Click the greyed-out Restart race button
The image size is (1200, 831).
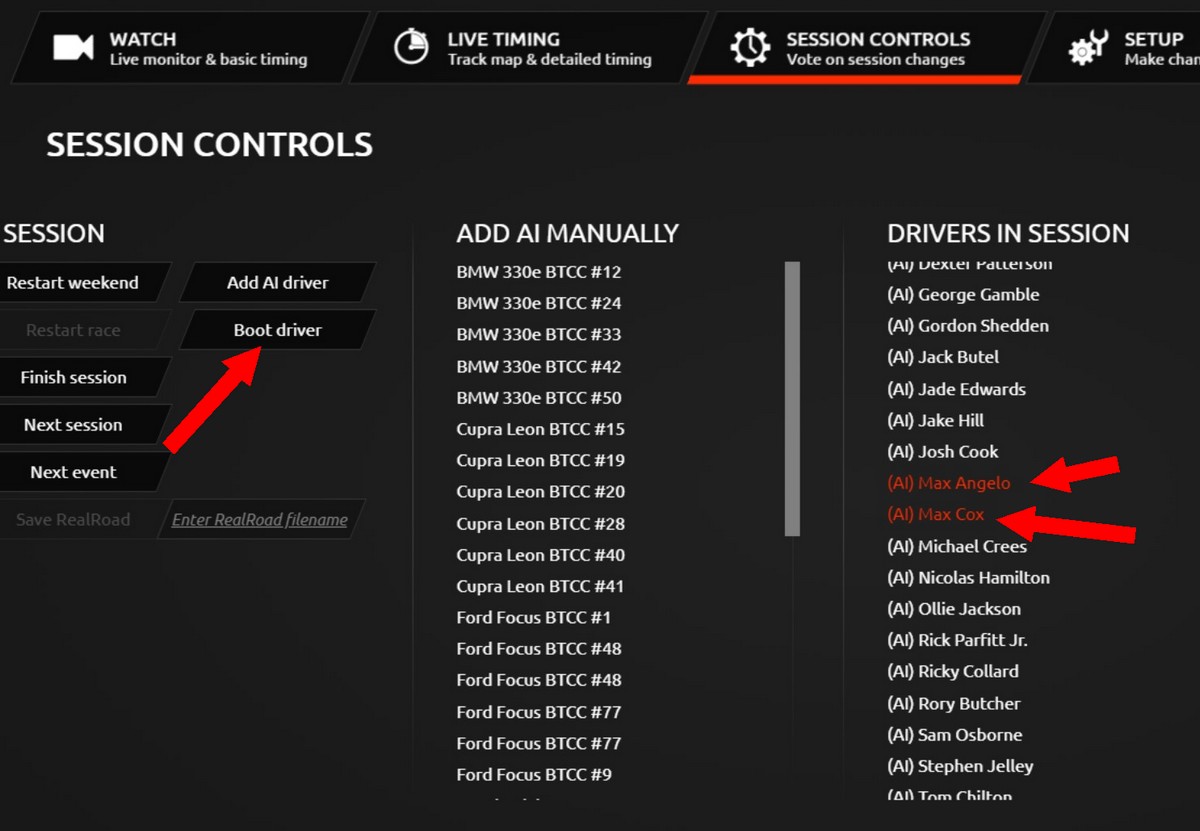[79, 330]
